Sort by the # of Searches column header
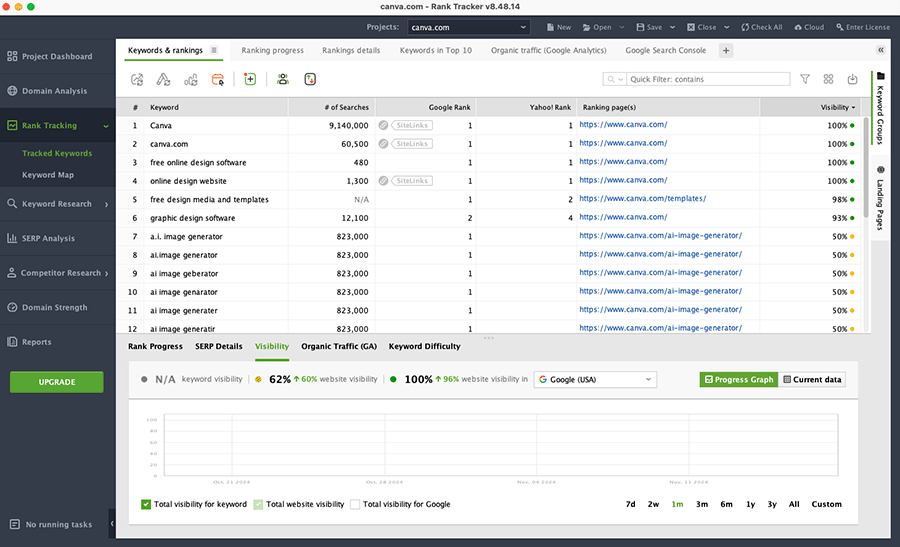Viewport: 900px width, 547px height. pos(332,107)
